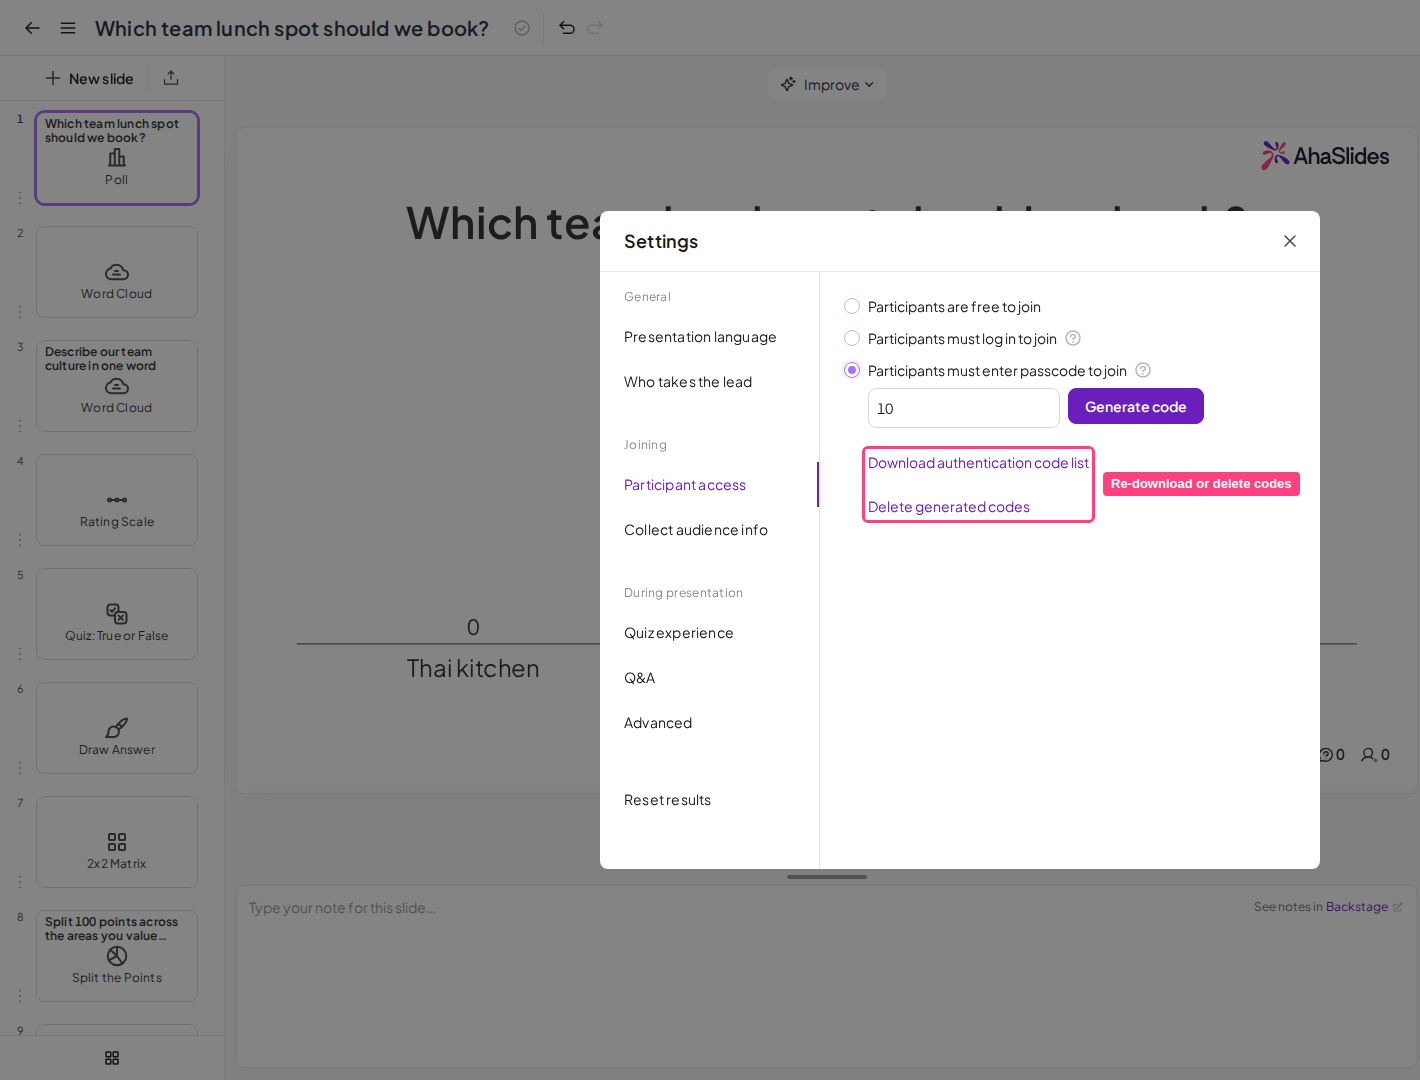Open the hamburger menu icon
The image size is (1420, 1080).
(68, 28)
